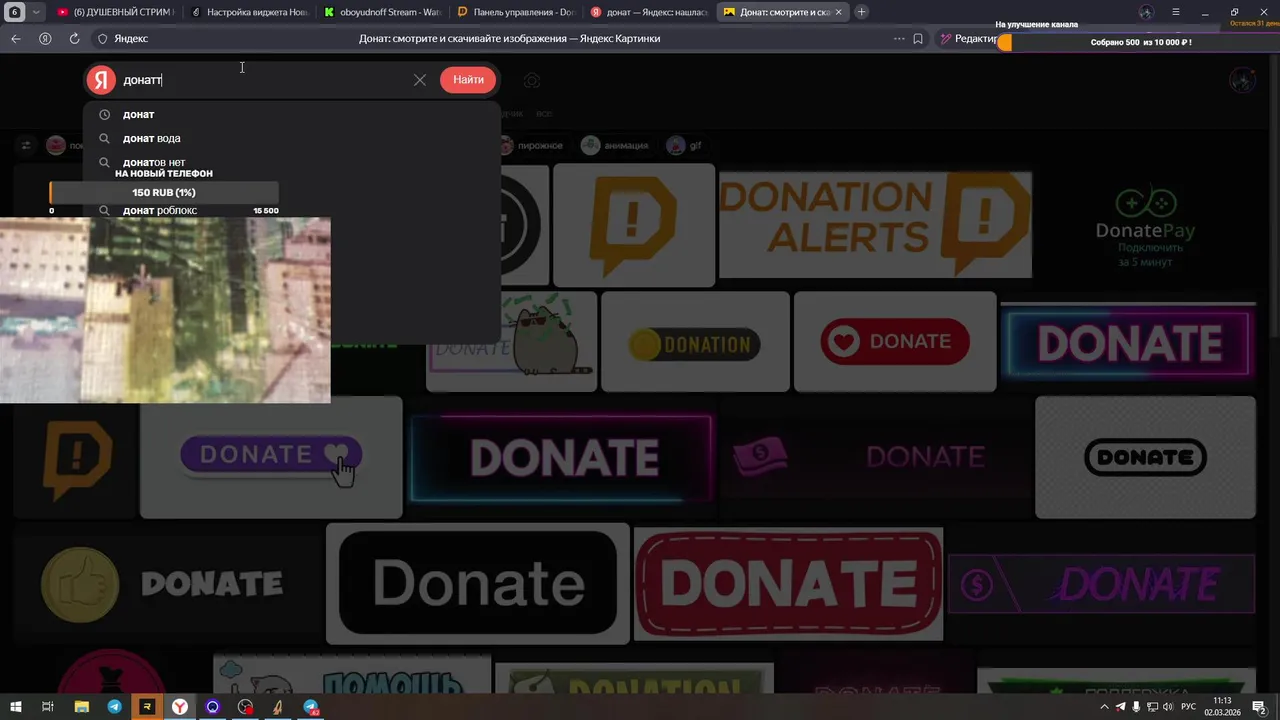
Task: Click the Yandex logo in search bar
Action: (x=101, y=80)
